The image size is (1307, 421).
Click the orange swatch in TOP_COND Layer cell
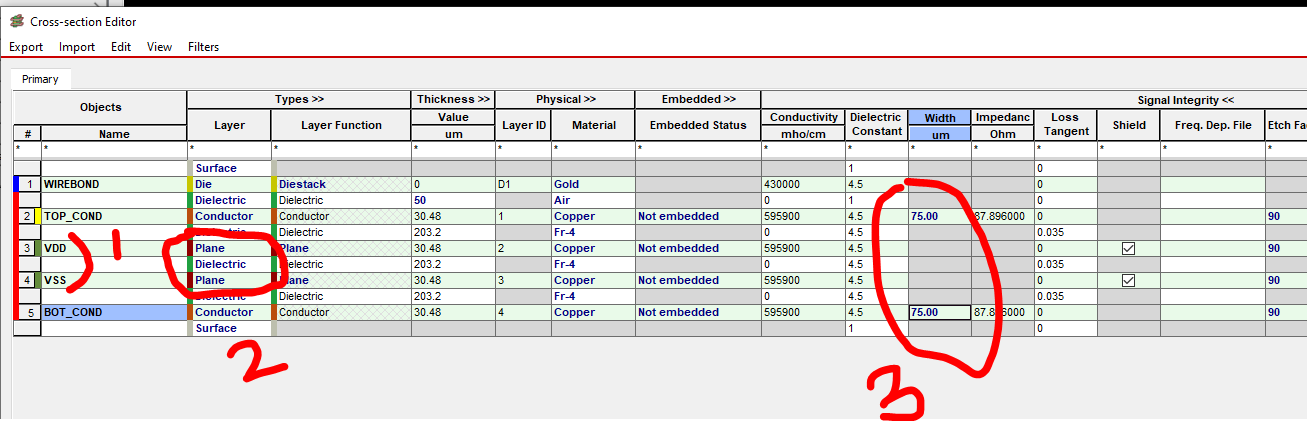click(x=190, y=216)
